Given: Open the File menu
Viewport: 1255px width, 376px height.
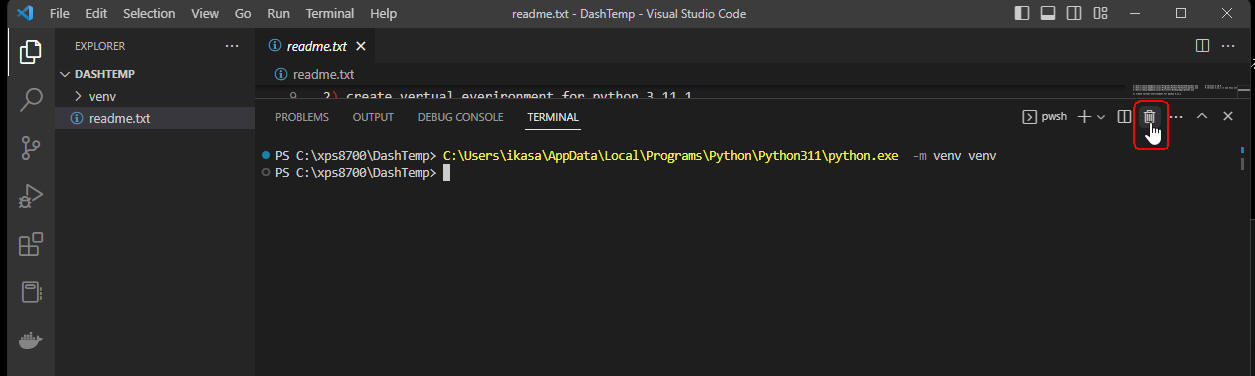Looking at the screenshot, I should [59, 14].
